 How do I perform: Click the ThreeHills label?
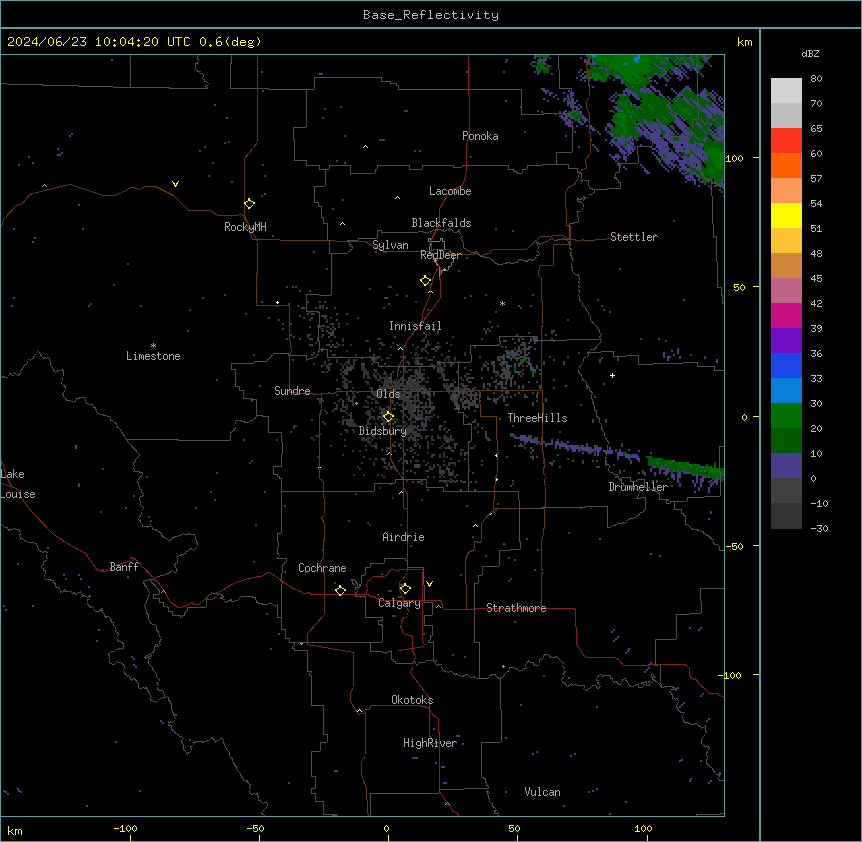click(x=537, y=418)
